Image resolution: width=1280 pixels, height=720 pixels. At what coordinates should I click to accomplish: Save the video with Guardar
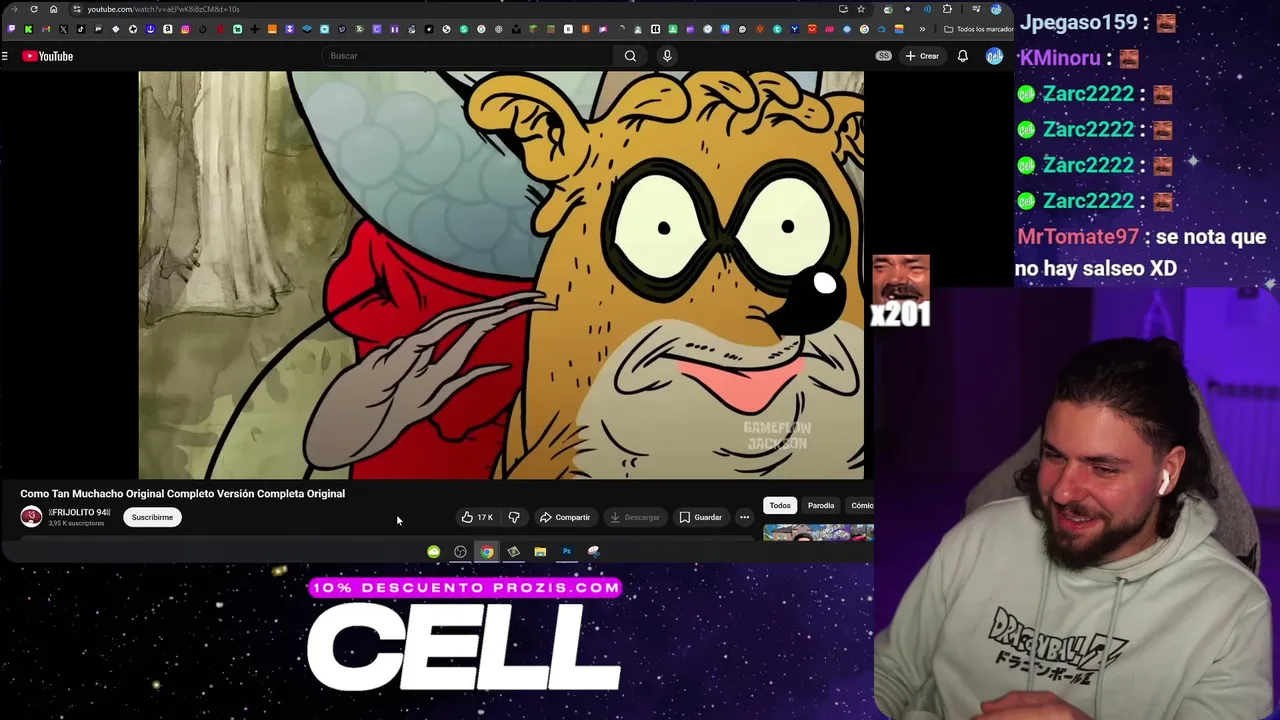pos(700,517)
